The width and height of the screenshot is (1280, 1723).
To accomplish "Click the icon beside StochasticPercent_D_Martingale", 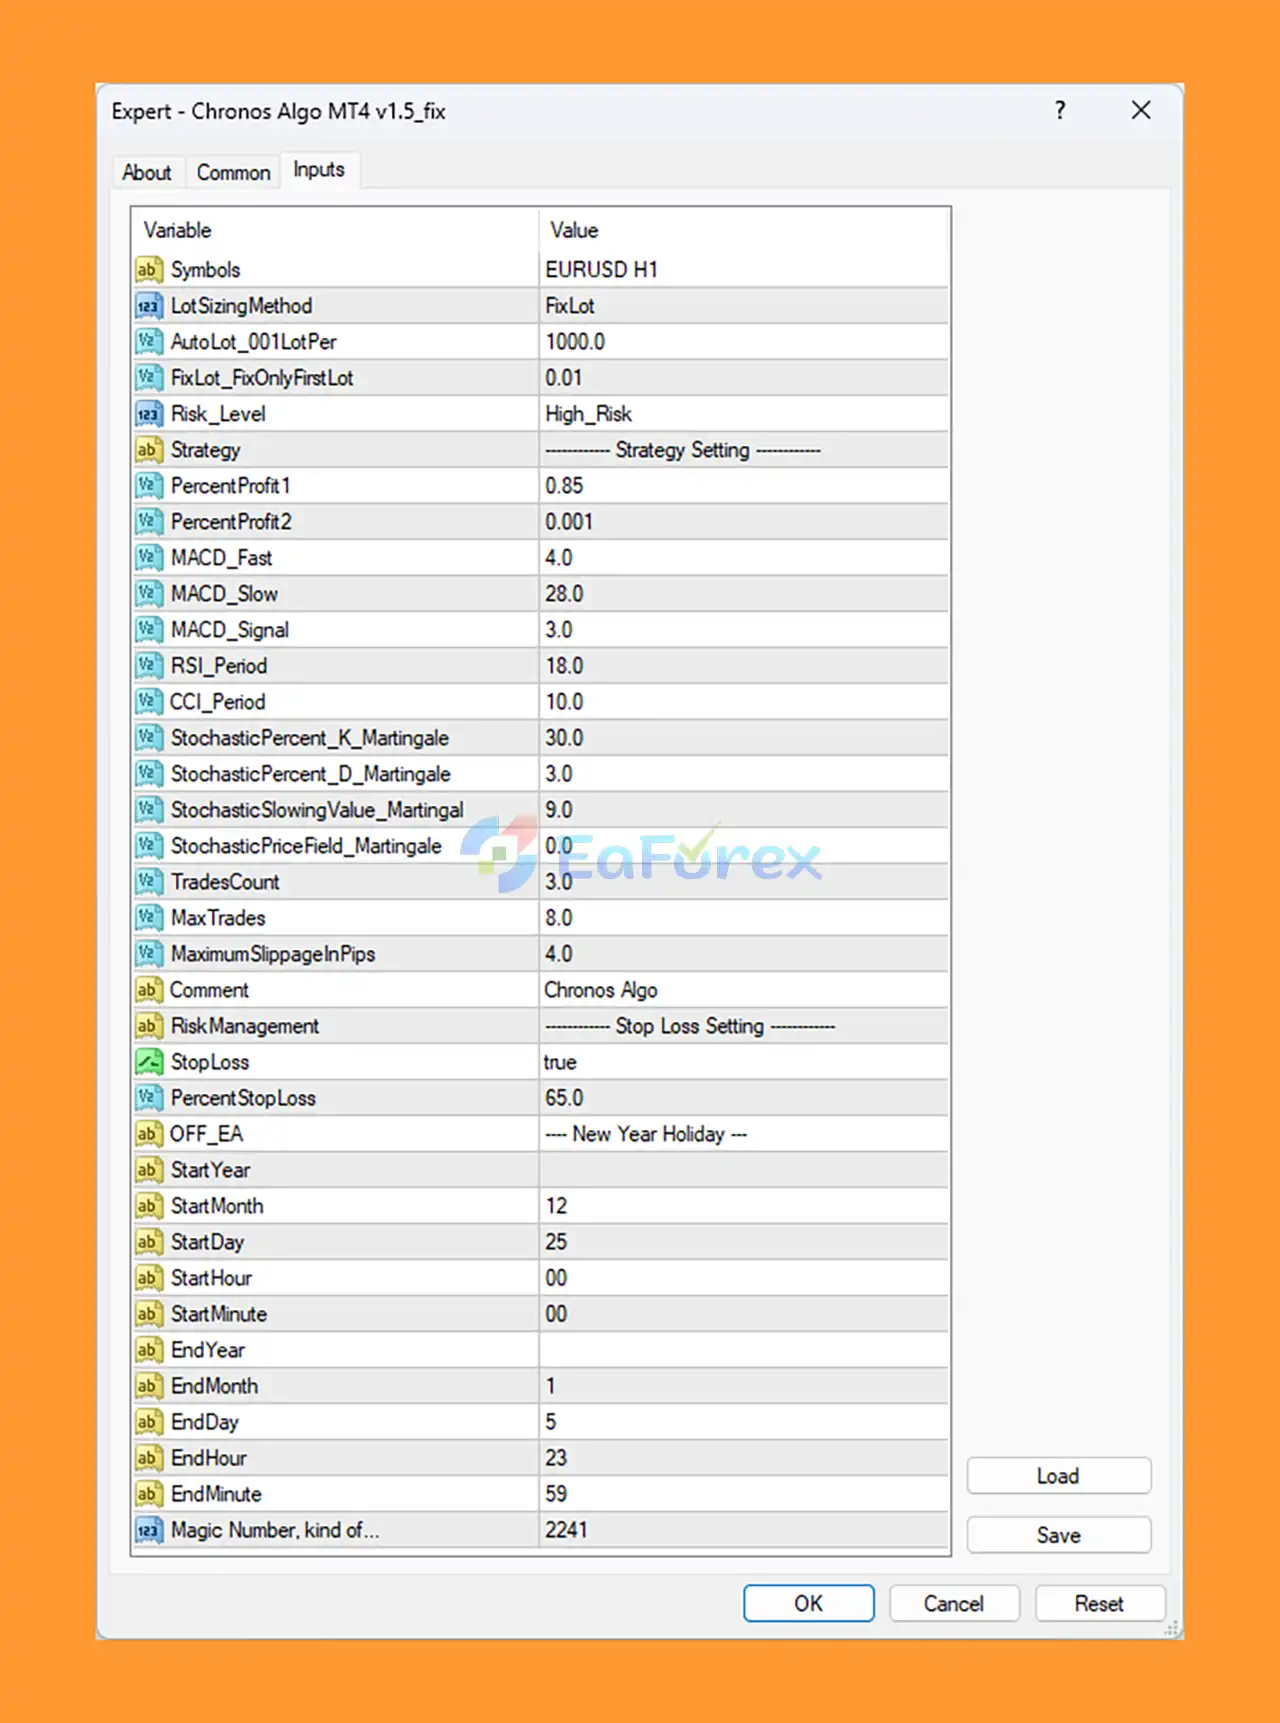I will [x=148, y=774].
